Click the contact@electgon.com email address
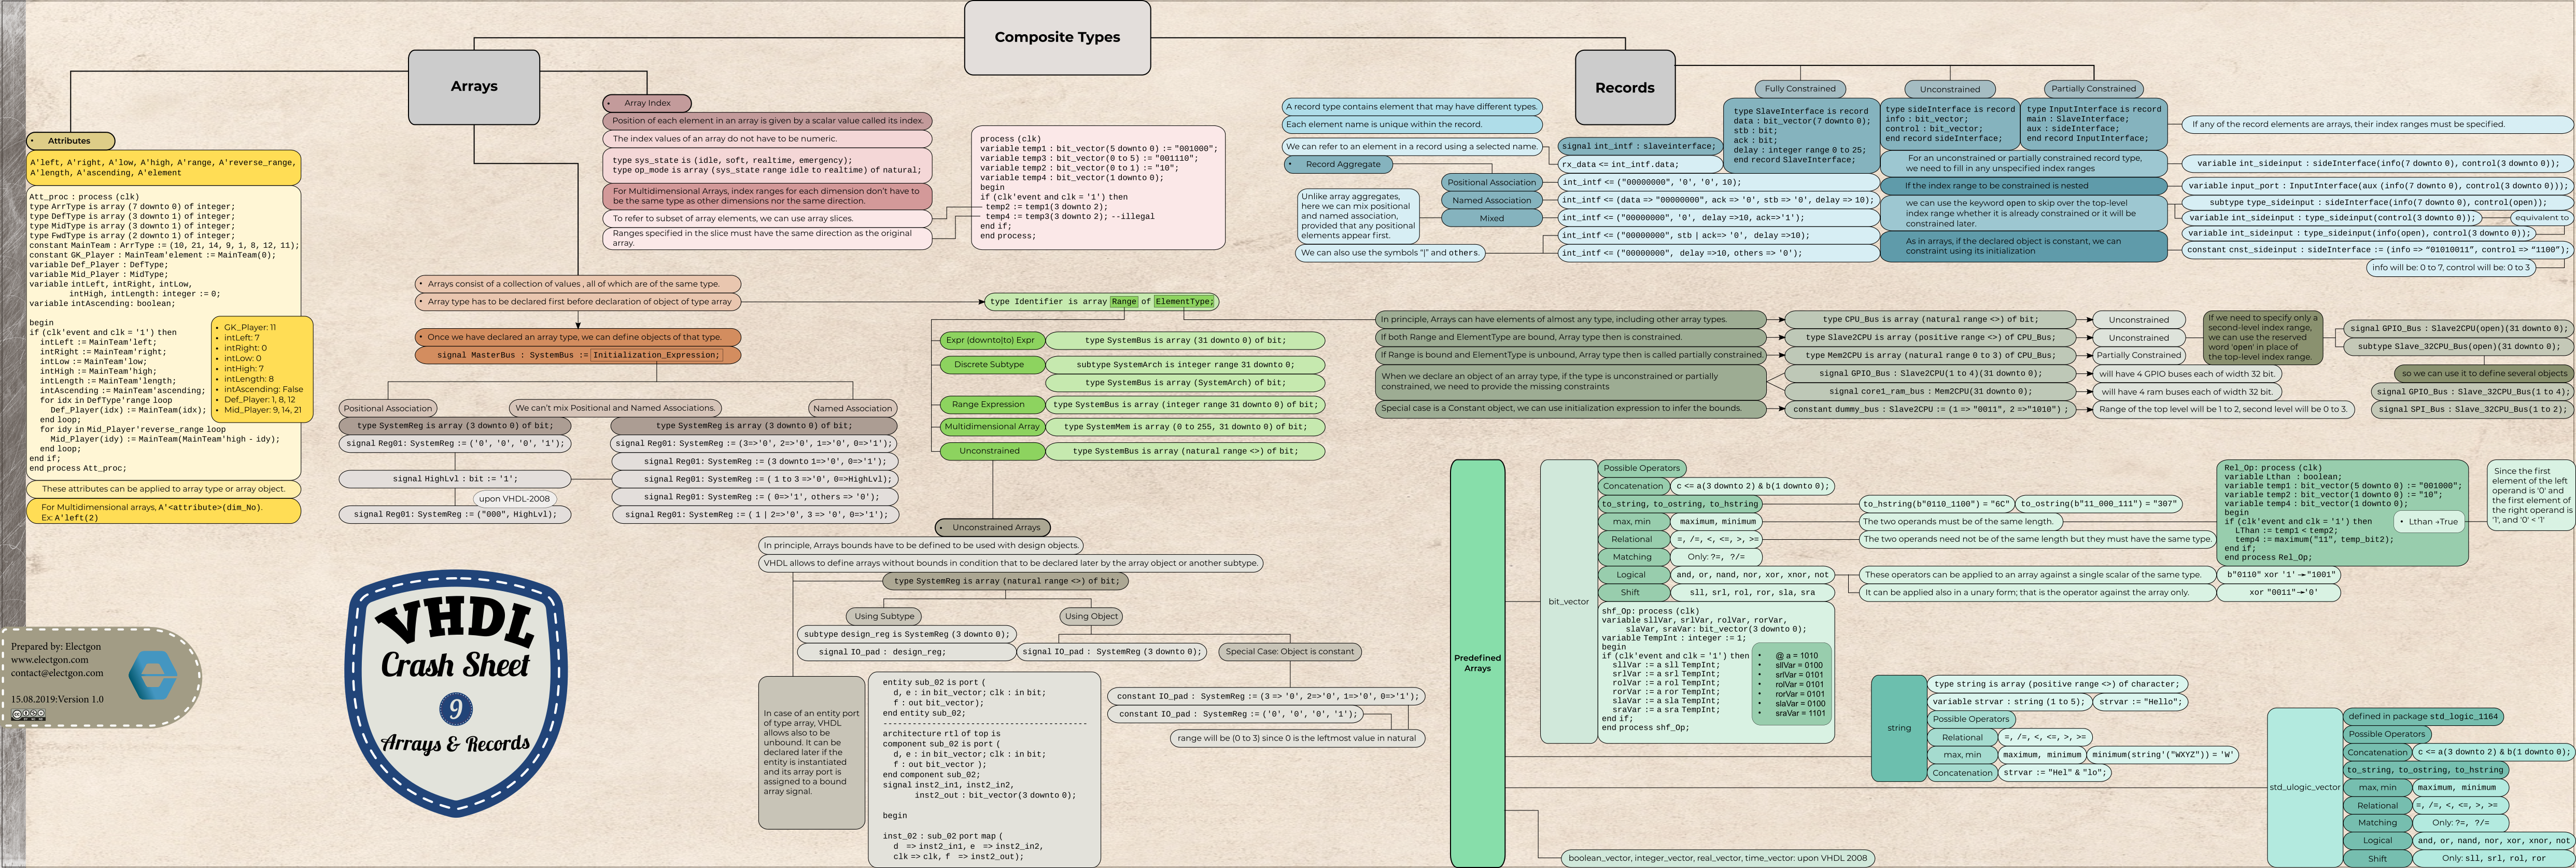The height and width of the screenshot is (868, 2576). click(57, 673)
